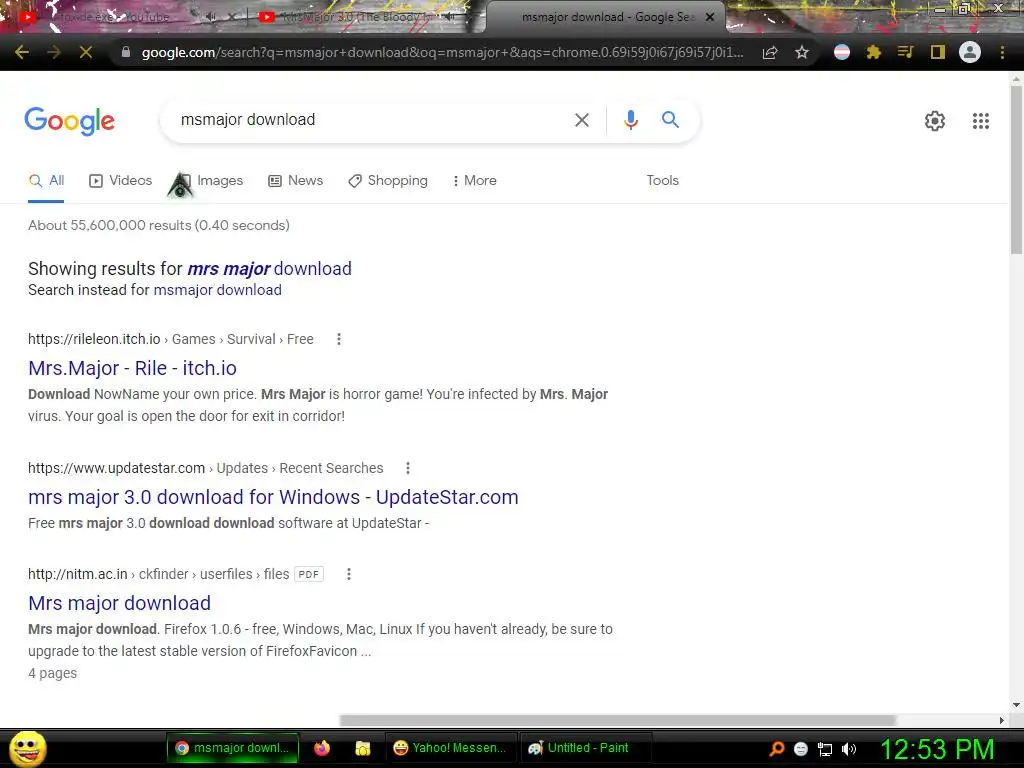Click the Chrome msmajor taskbar button

coord(233,748)
